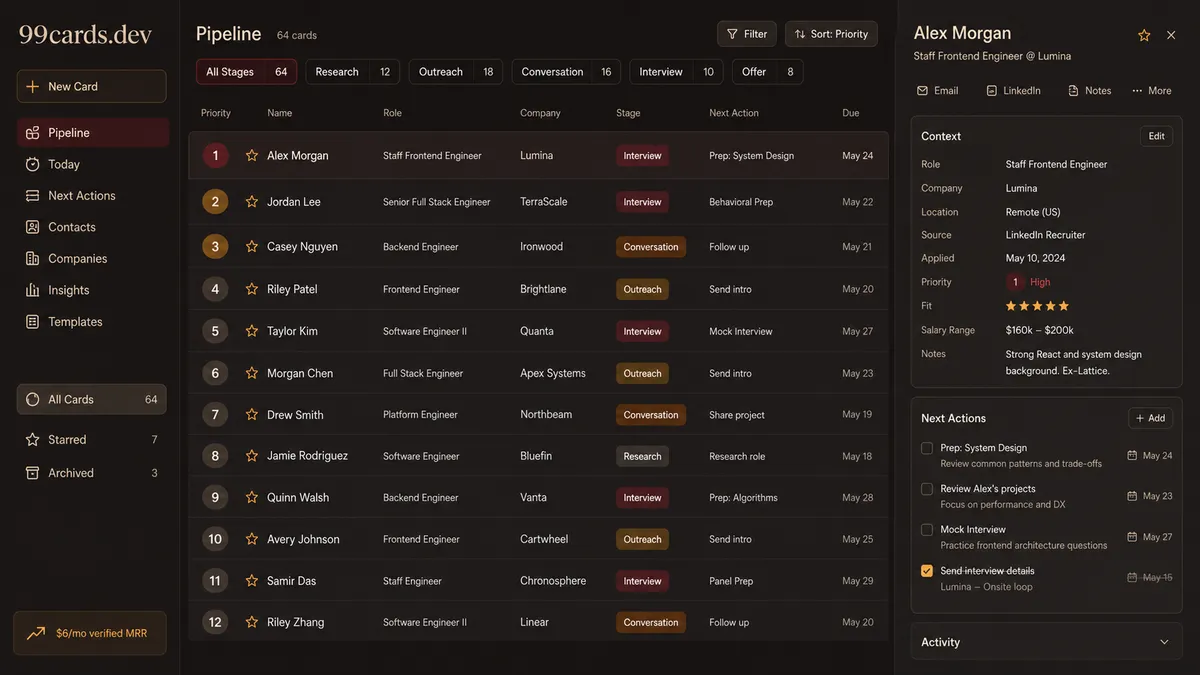Star the Samir Das row
1200x675 pixels.
(x=252, y=581)
